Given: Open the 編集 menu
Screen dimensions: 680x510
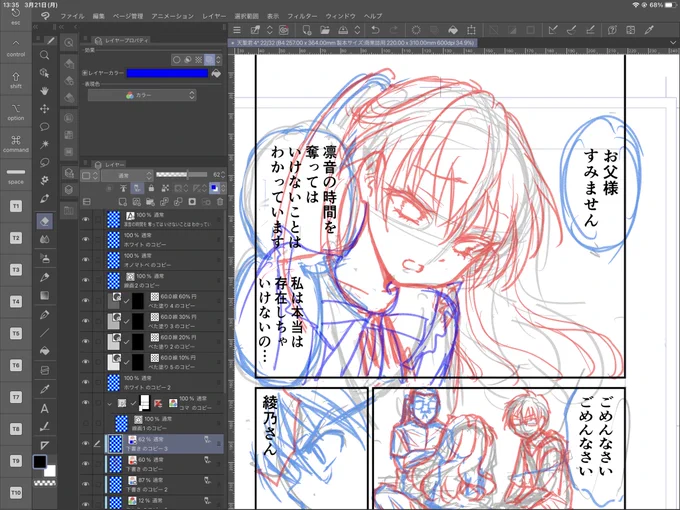Looking at the screenshot, I should [98, 16].
